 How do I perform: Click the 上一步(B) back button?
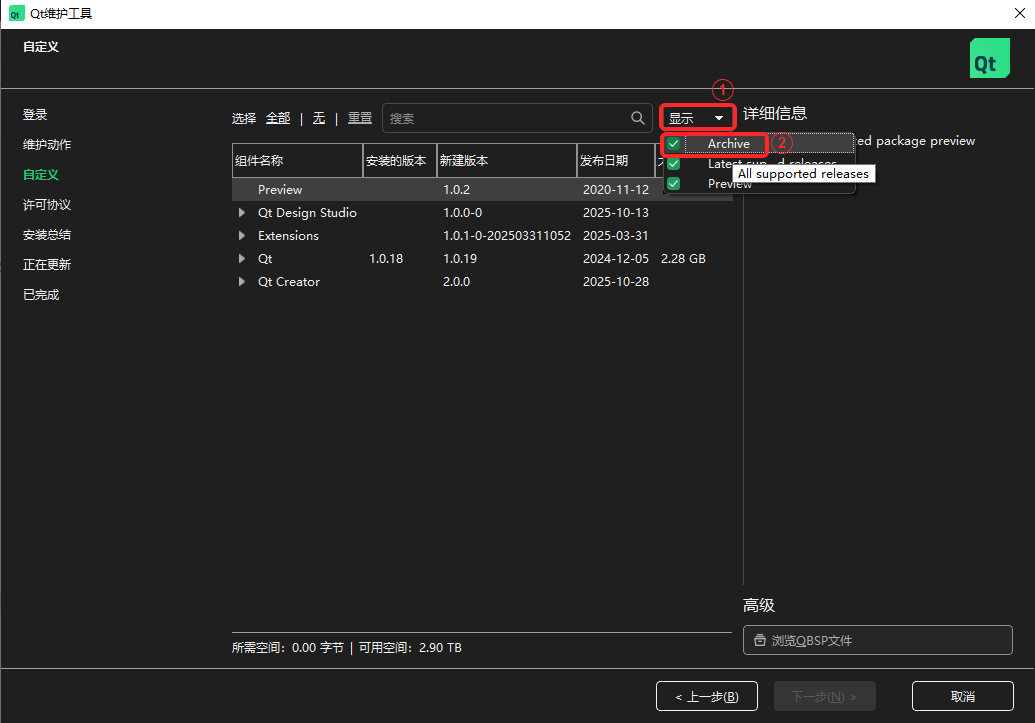point(706,697)
